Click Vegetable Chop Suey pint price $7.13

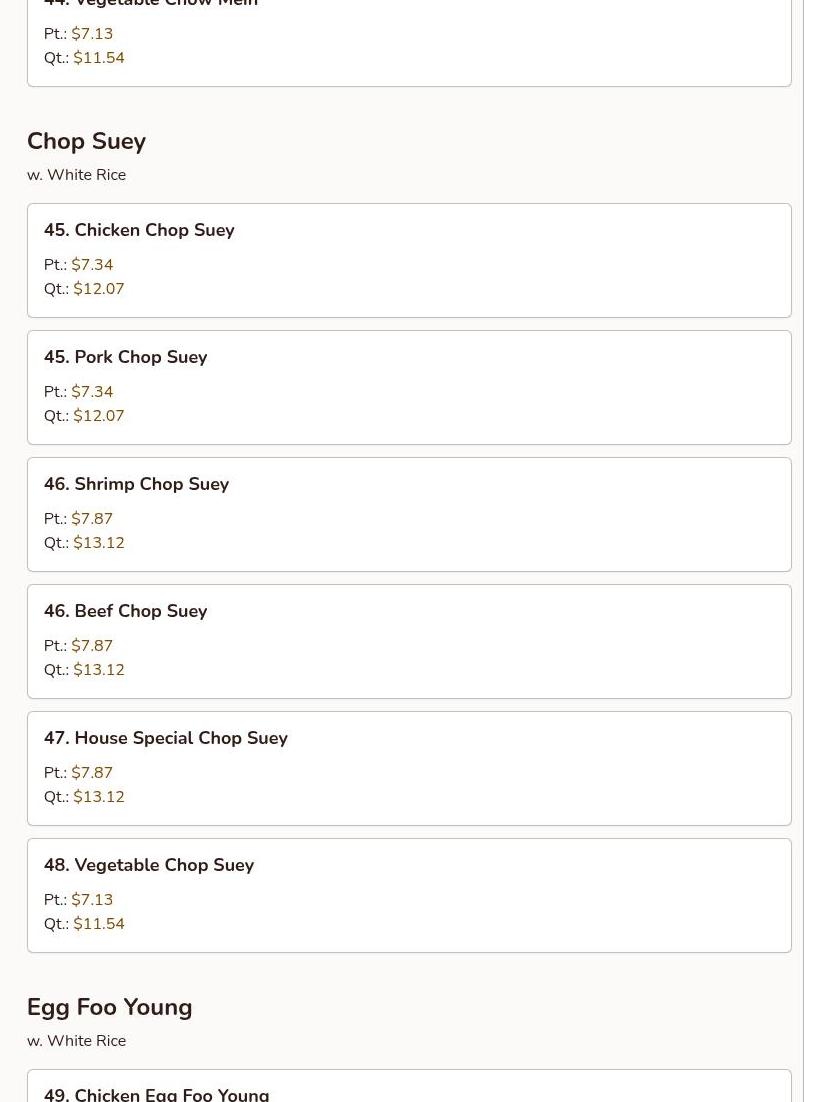(x=92, y=900)
